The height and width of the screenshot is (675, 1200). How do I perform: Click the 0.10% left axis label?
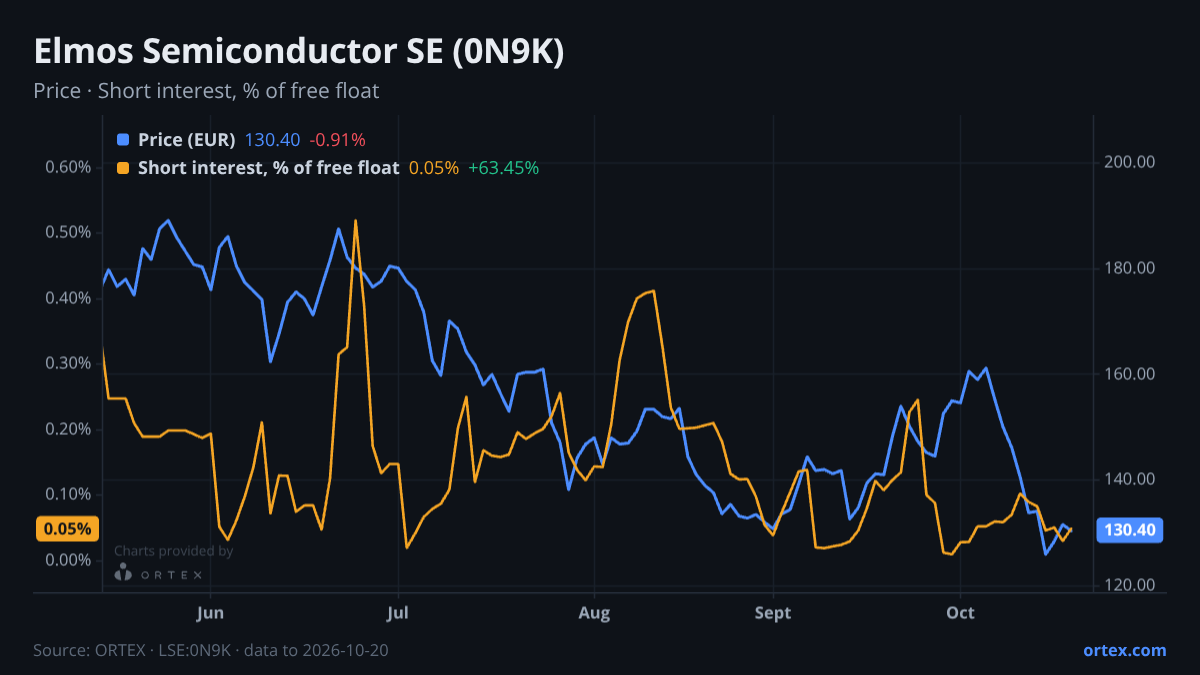[68, 494]
